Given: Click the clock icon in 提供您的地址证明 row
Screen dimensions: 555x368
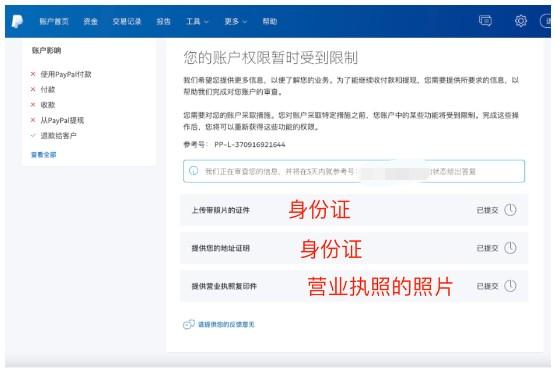Looking at the screenshot, I should click(x=510, y=248).
